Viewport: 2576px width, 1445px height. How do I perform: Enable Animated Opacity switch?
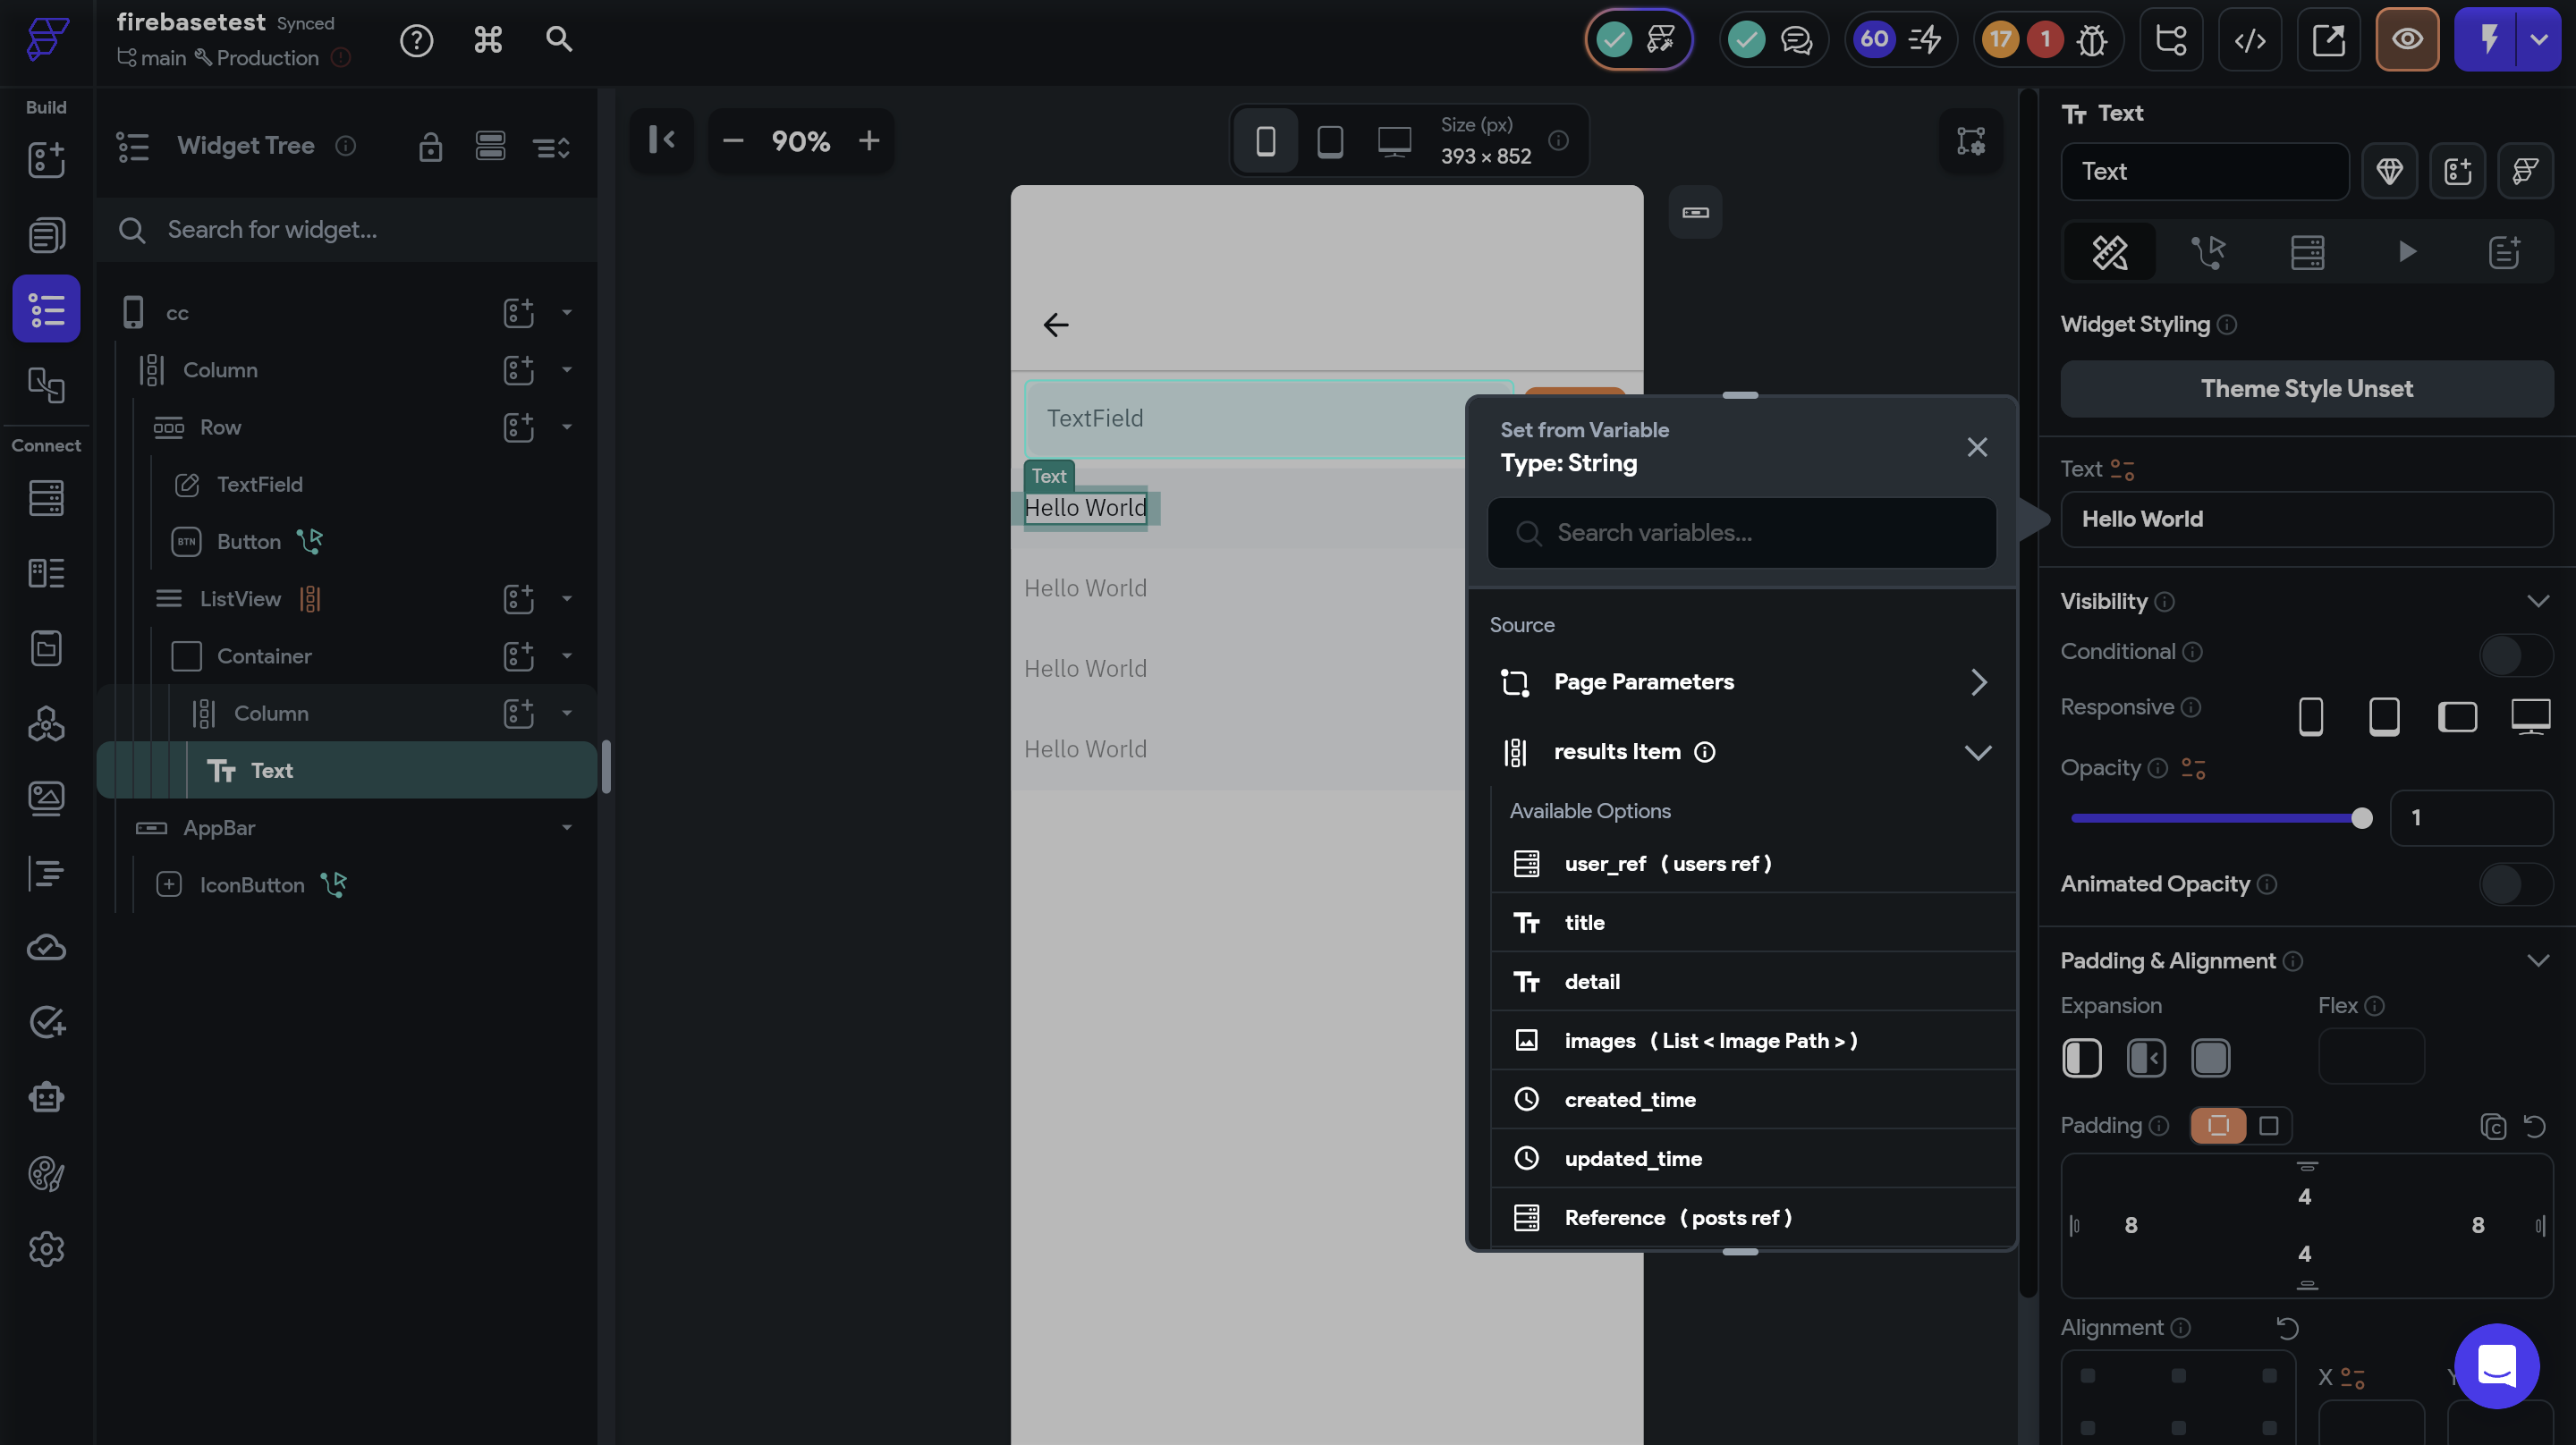2515,884
